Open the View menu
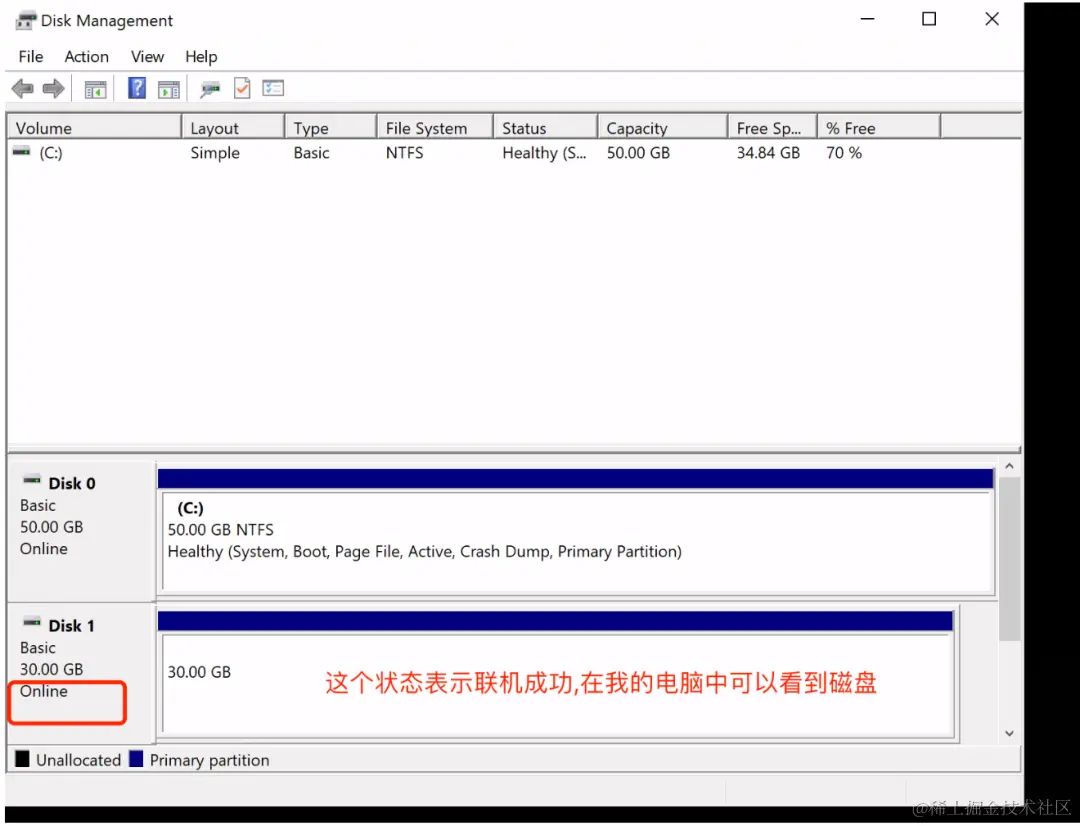Viewport: 1080px width, 826px height. 147,56
